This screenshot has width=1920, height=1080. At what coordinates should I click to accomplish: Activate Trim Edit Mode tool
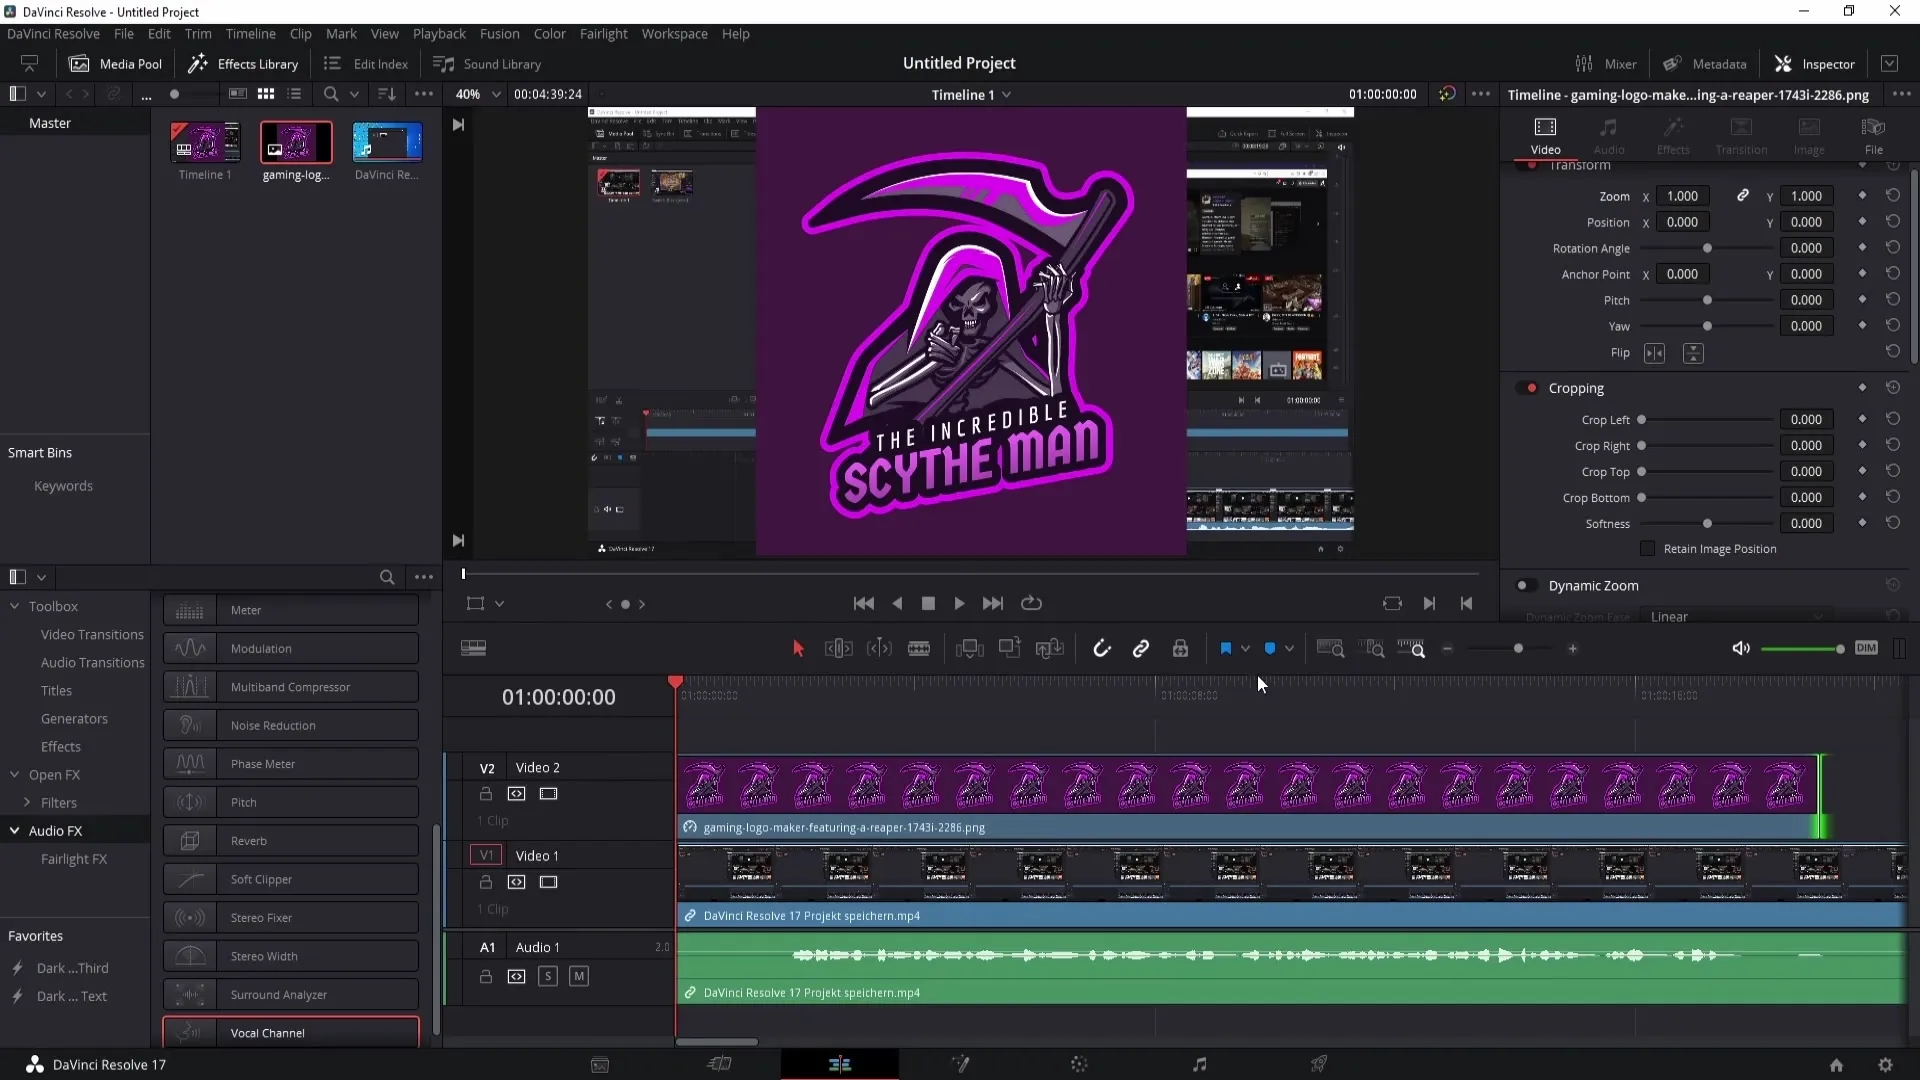tap(838, 649)
